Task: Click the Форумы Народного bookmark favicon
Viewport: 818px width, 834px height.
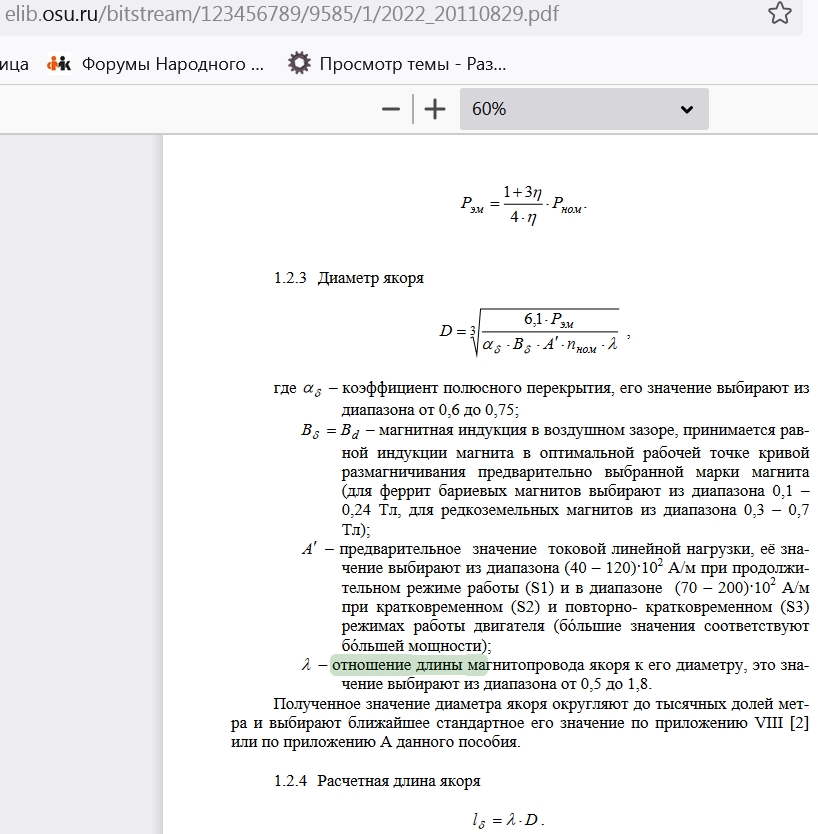Action: [59, 64]
